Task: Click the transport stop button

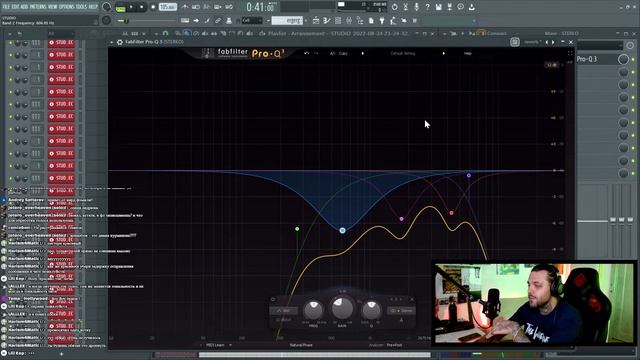Action: coord(142,7)
